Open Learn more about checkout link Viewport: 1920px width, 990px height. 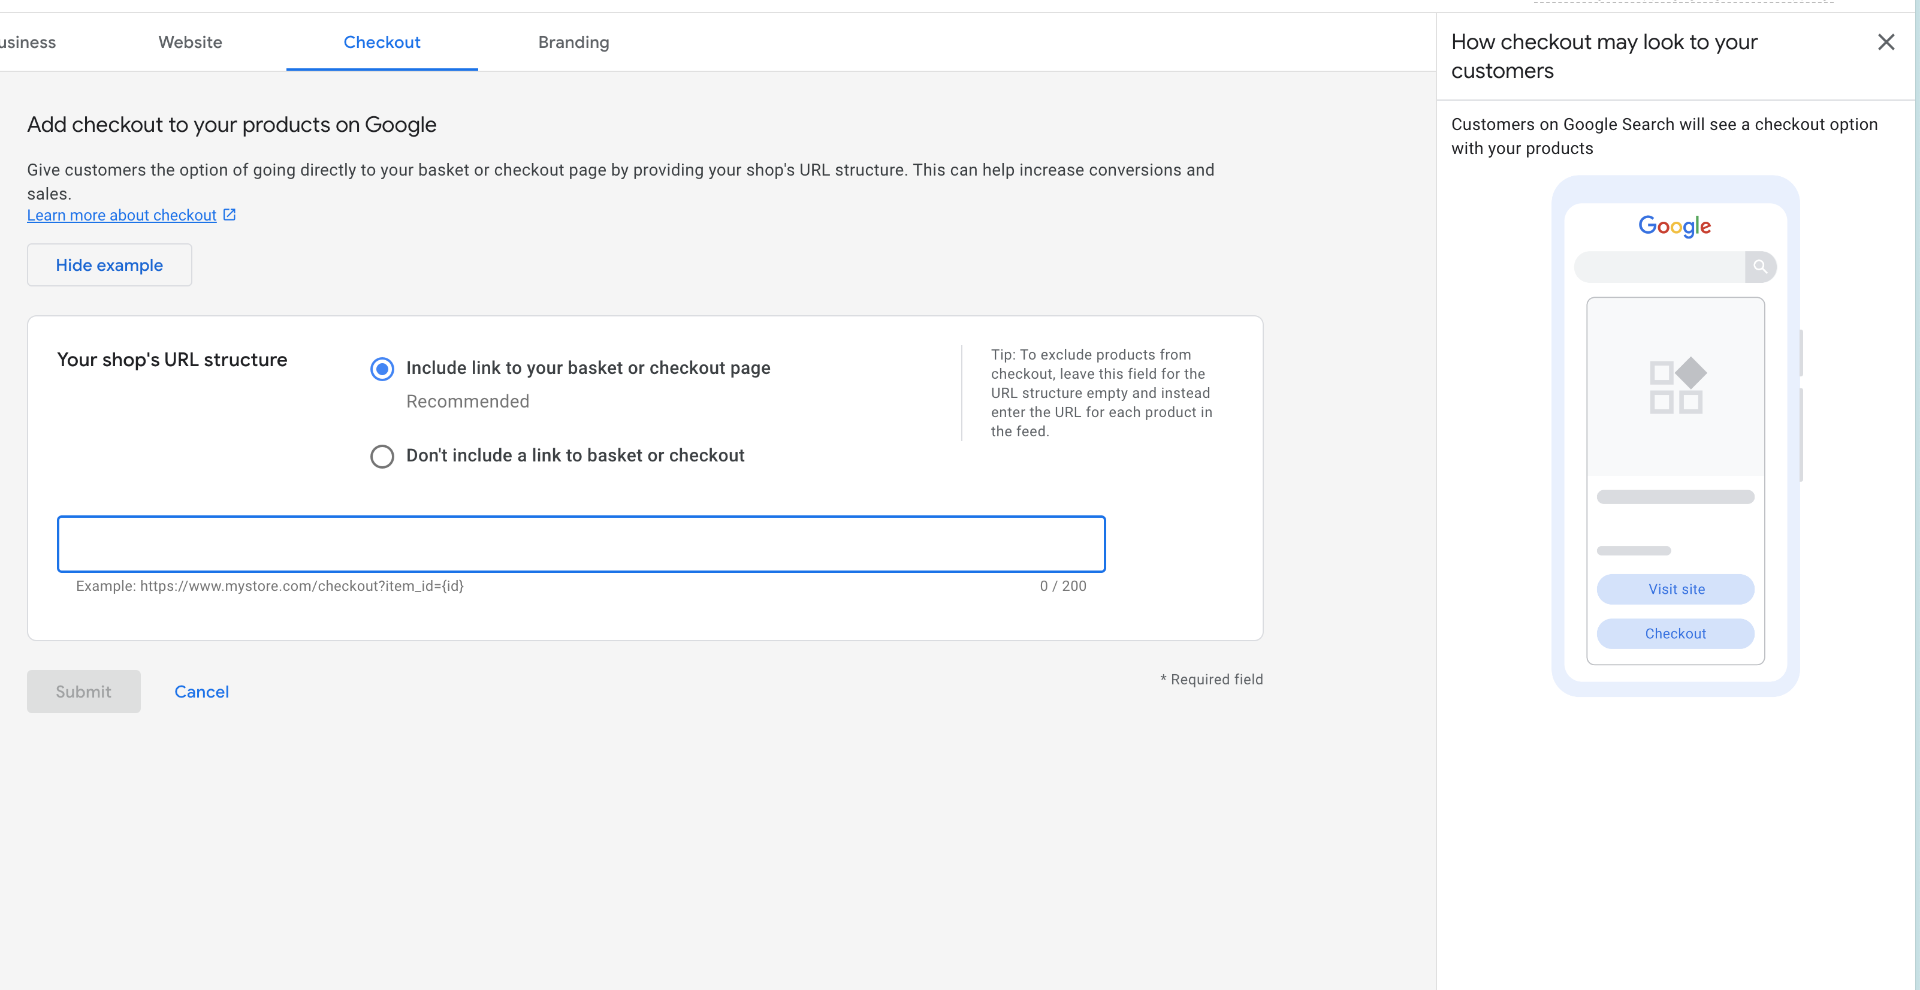[x=122, y=216]
